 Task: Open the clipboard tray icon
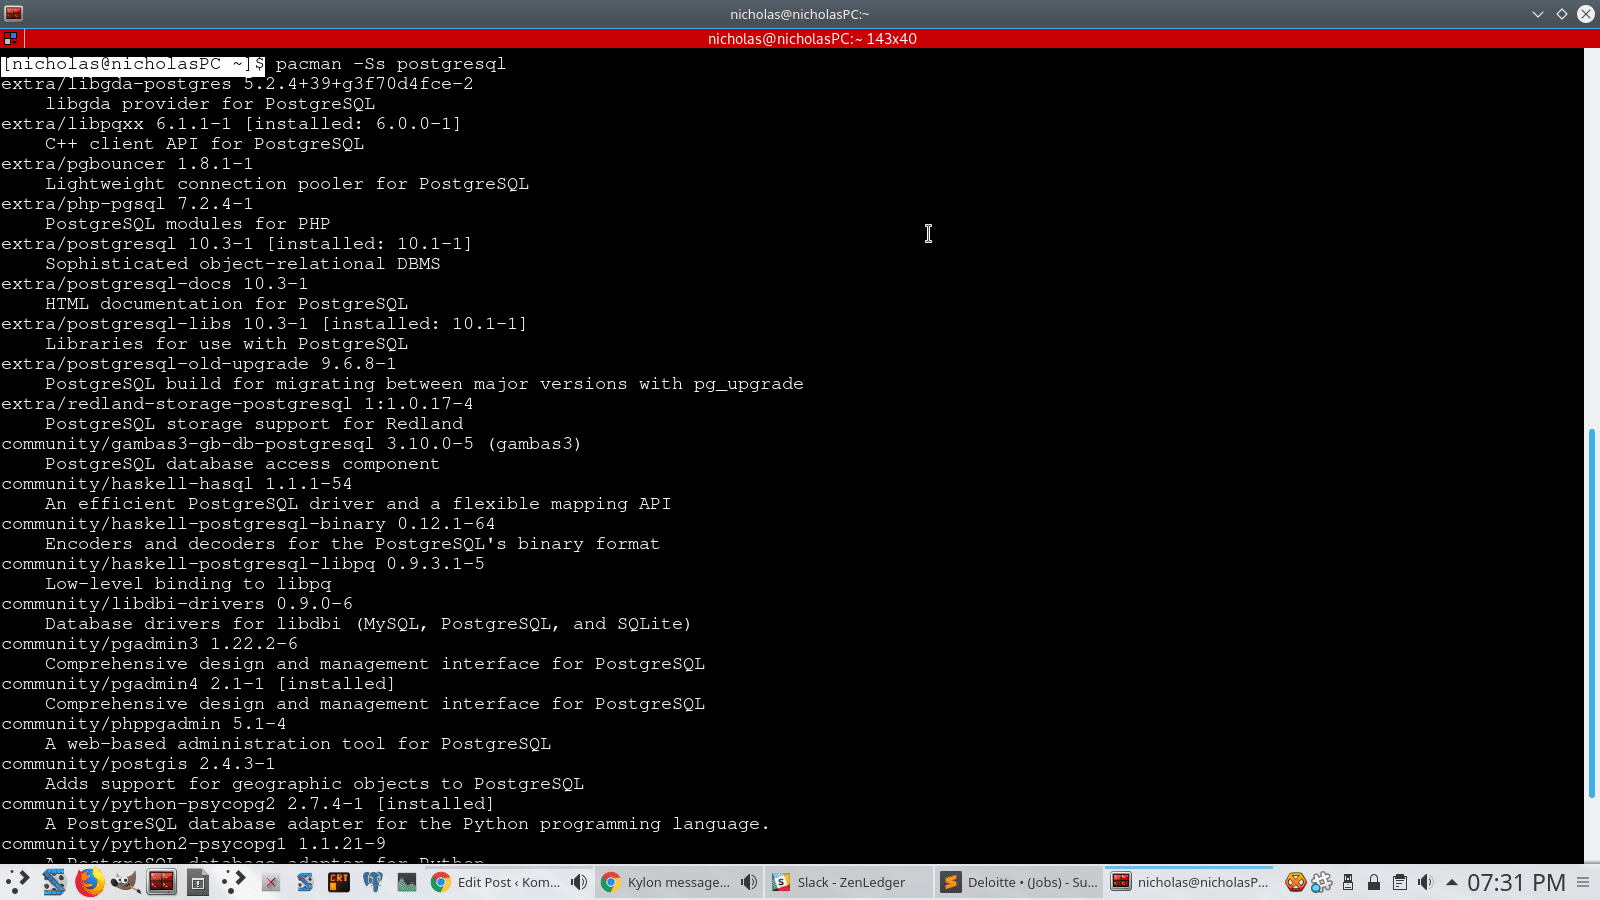click(x=1399, y=882)
